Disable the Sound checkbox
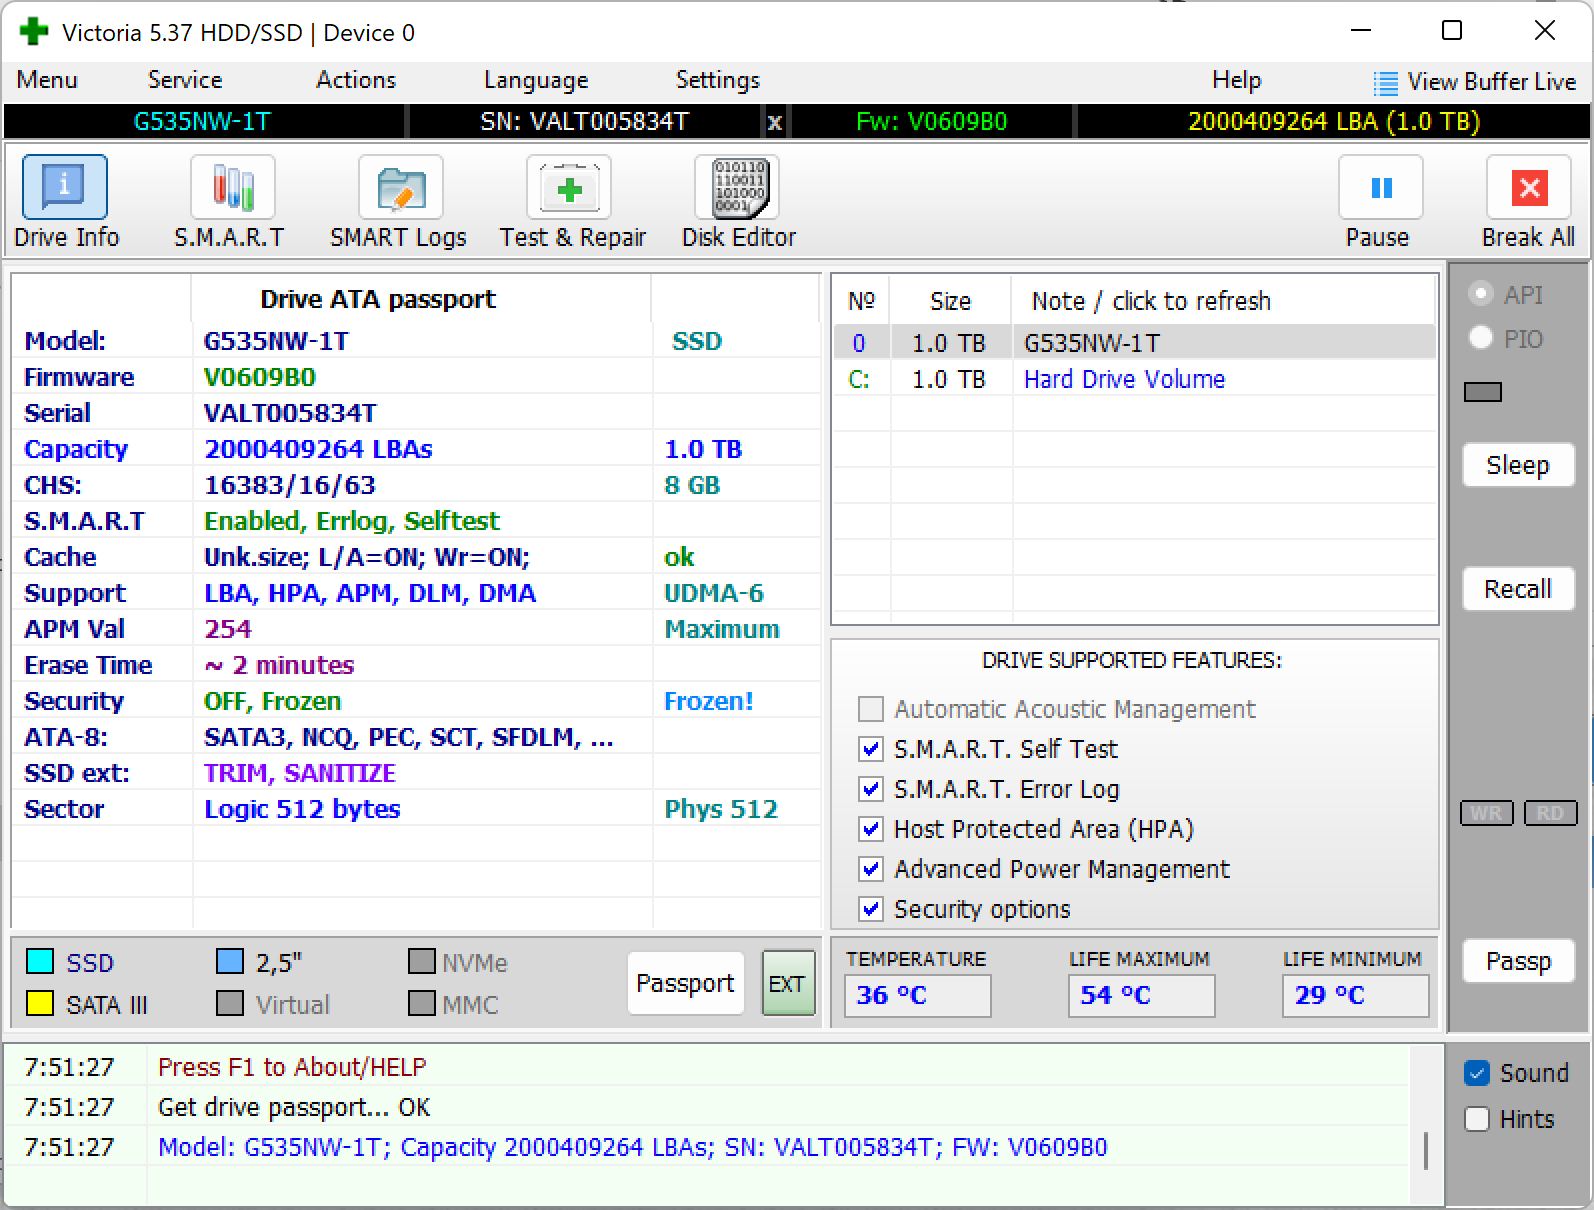The image size is (1594, 1210). (x=1477, y=1073)
